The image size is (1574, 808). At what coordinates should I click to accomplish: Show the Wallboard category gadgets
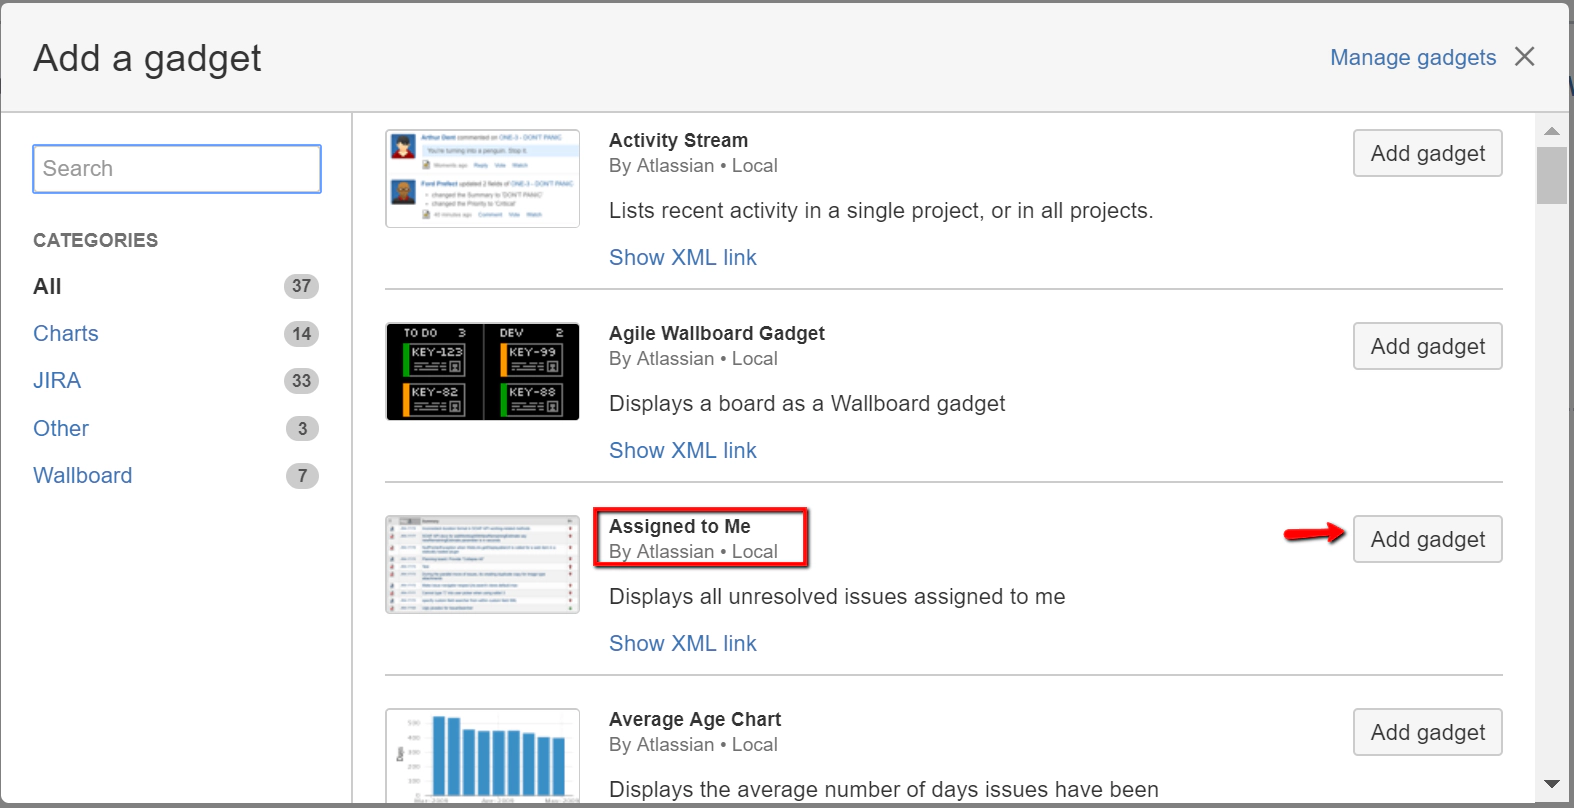[82, 476]
